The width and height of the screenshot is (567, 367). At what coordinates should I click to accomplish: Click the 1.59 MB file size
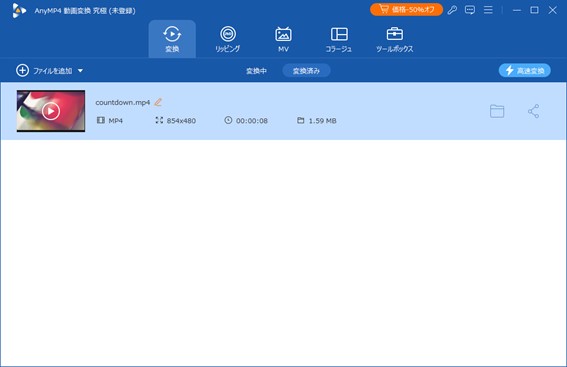323,121
